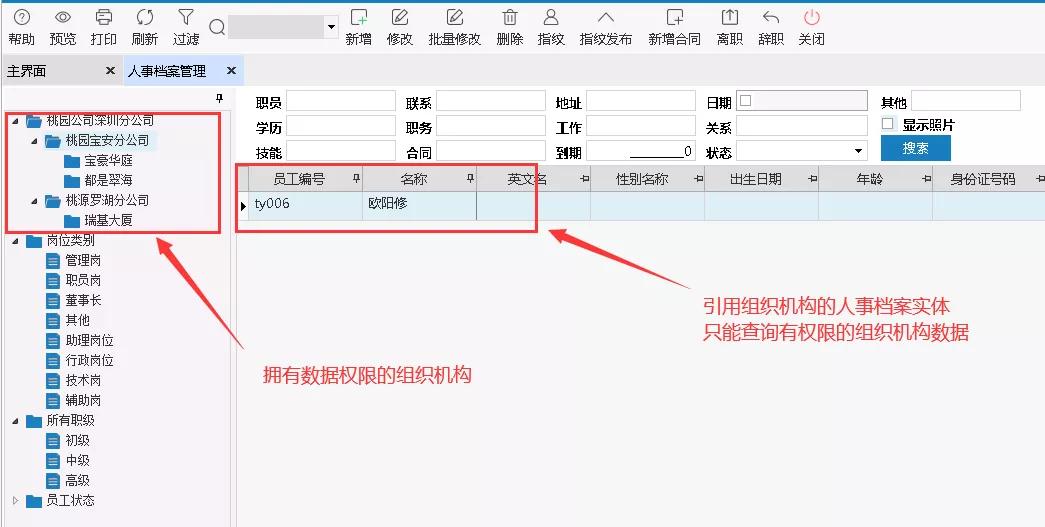Select the 助理岗位 item
The width and height of the screenshot is (1045, 527).
(x=89, y=340)
